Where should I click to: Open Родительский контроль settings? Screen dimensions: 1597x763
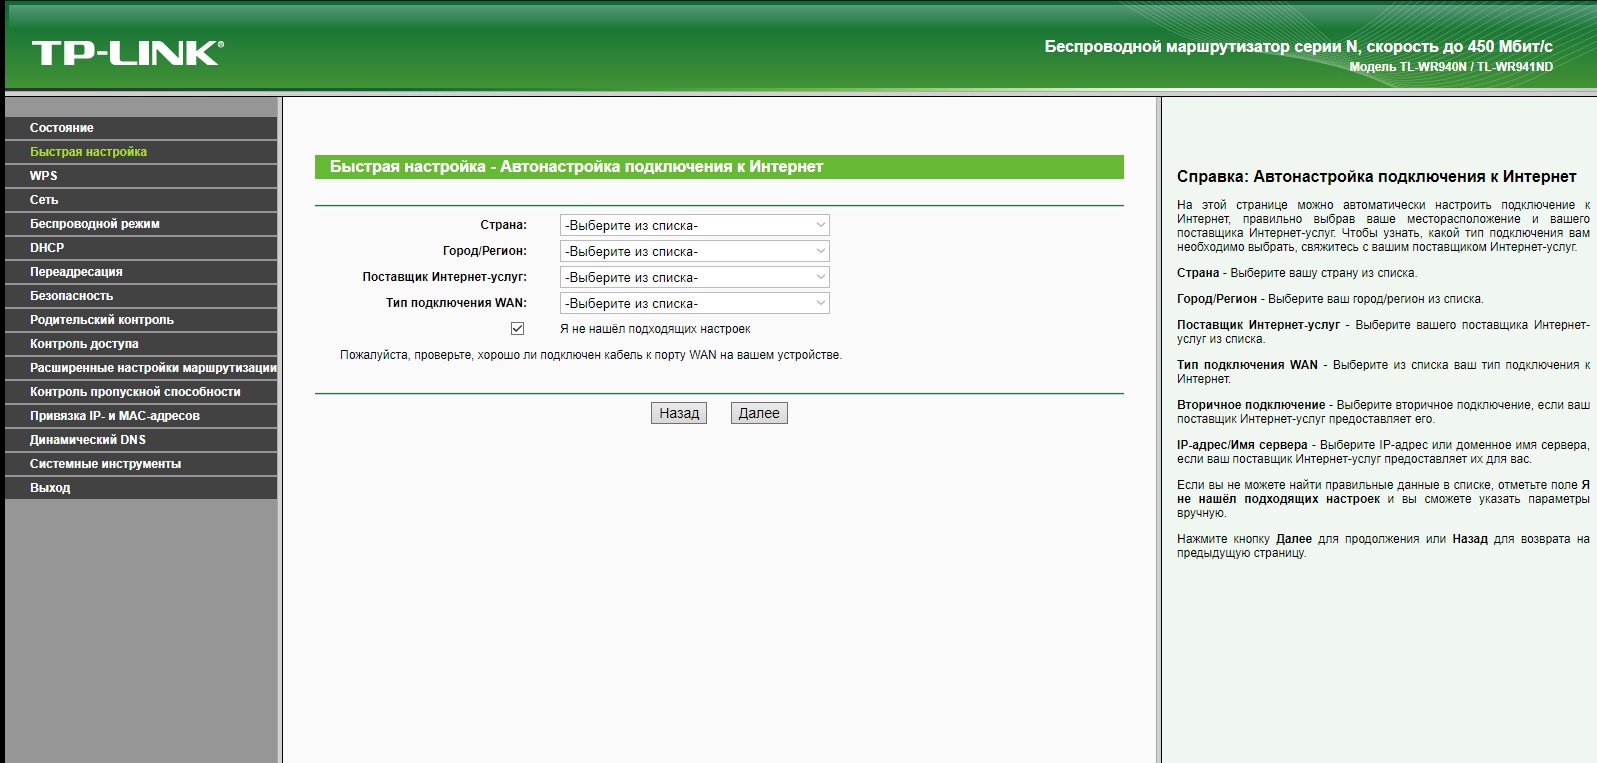click(102, 320)
